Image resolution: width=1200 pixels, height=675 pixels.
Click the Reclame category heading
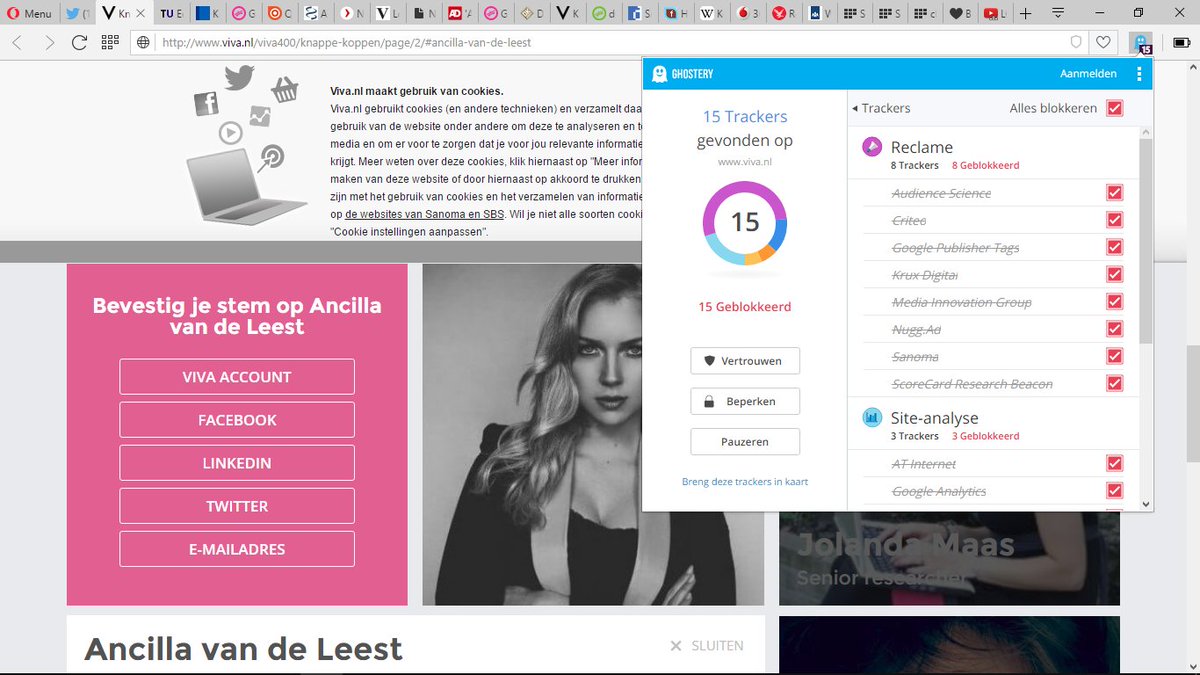pyautogui.click(x=922, y=147)
